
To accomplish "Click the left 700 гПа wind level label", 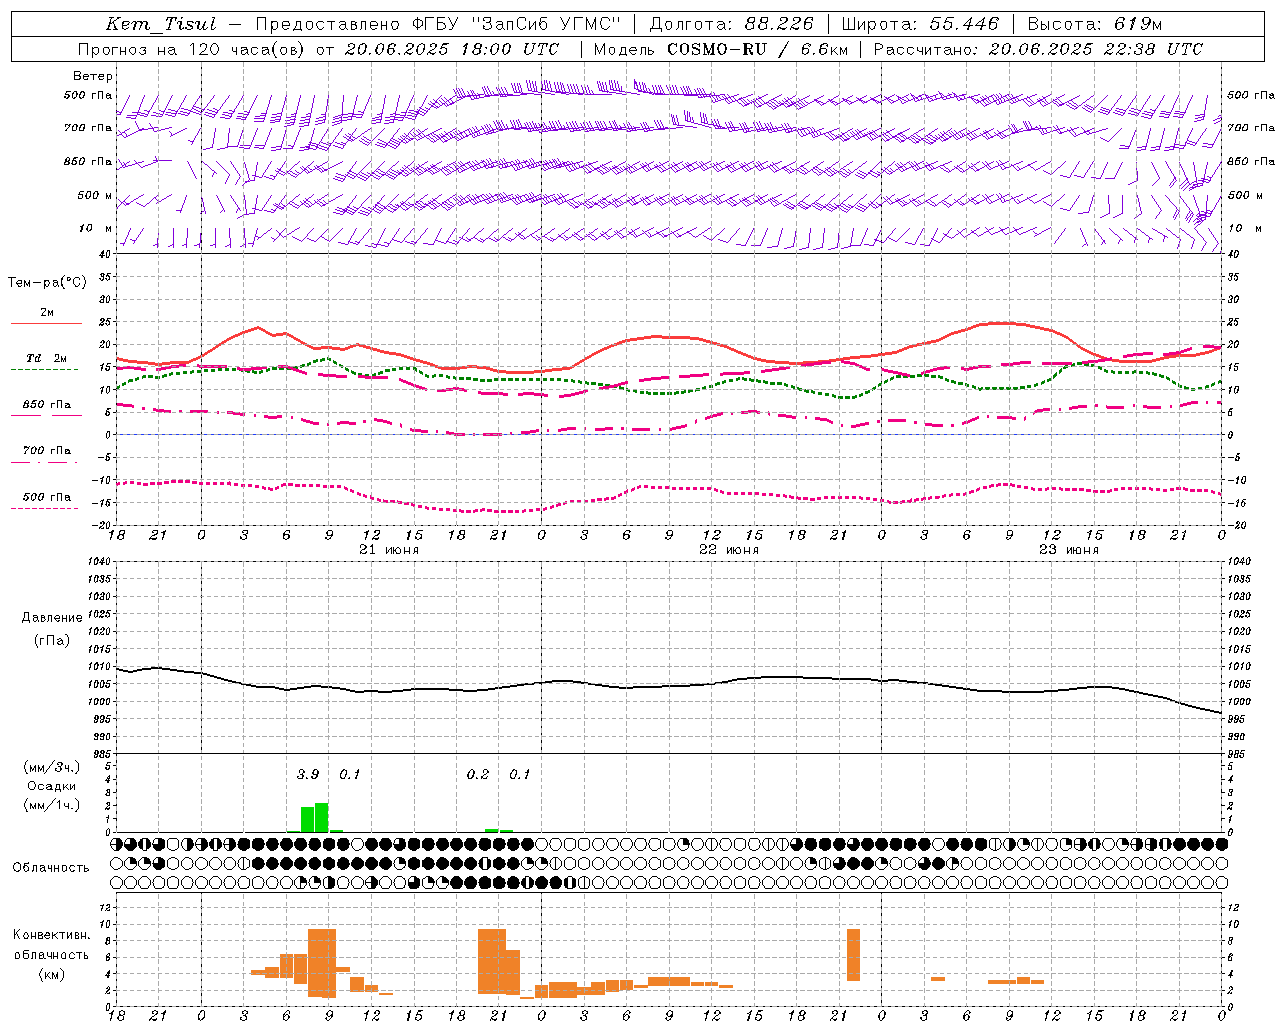I will (x=88, y=128).
